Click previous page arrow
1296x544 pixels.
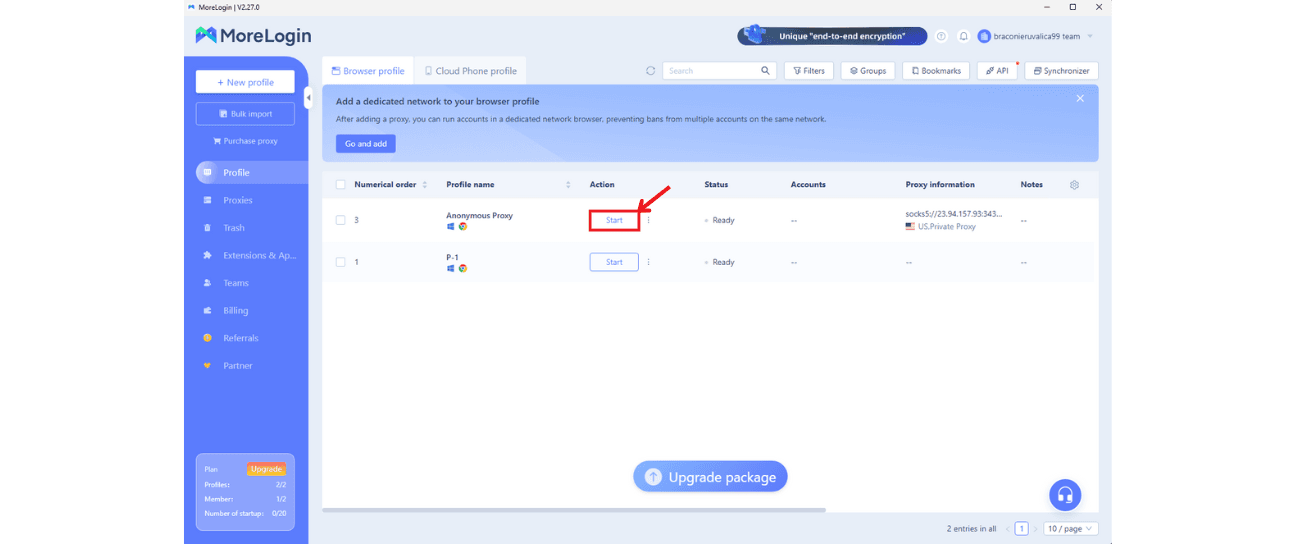pyautogui.click(x=1007, y=529)
